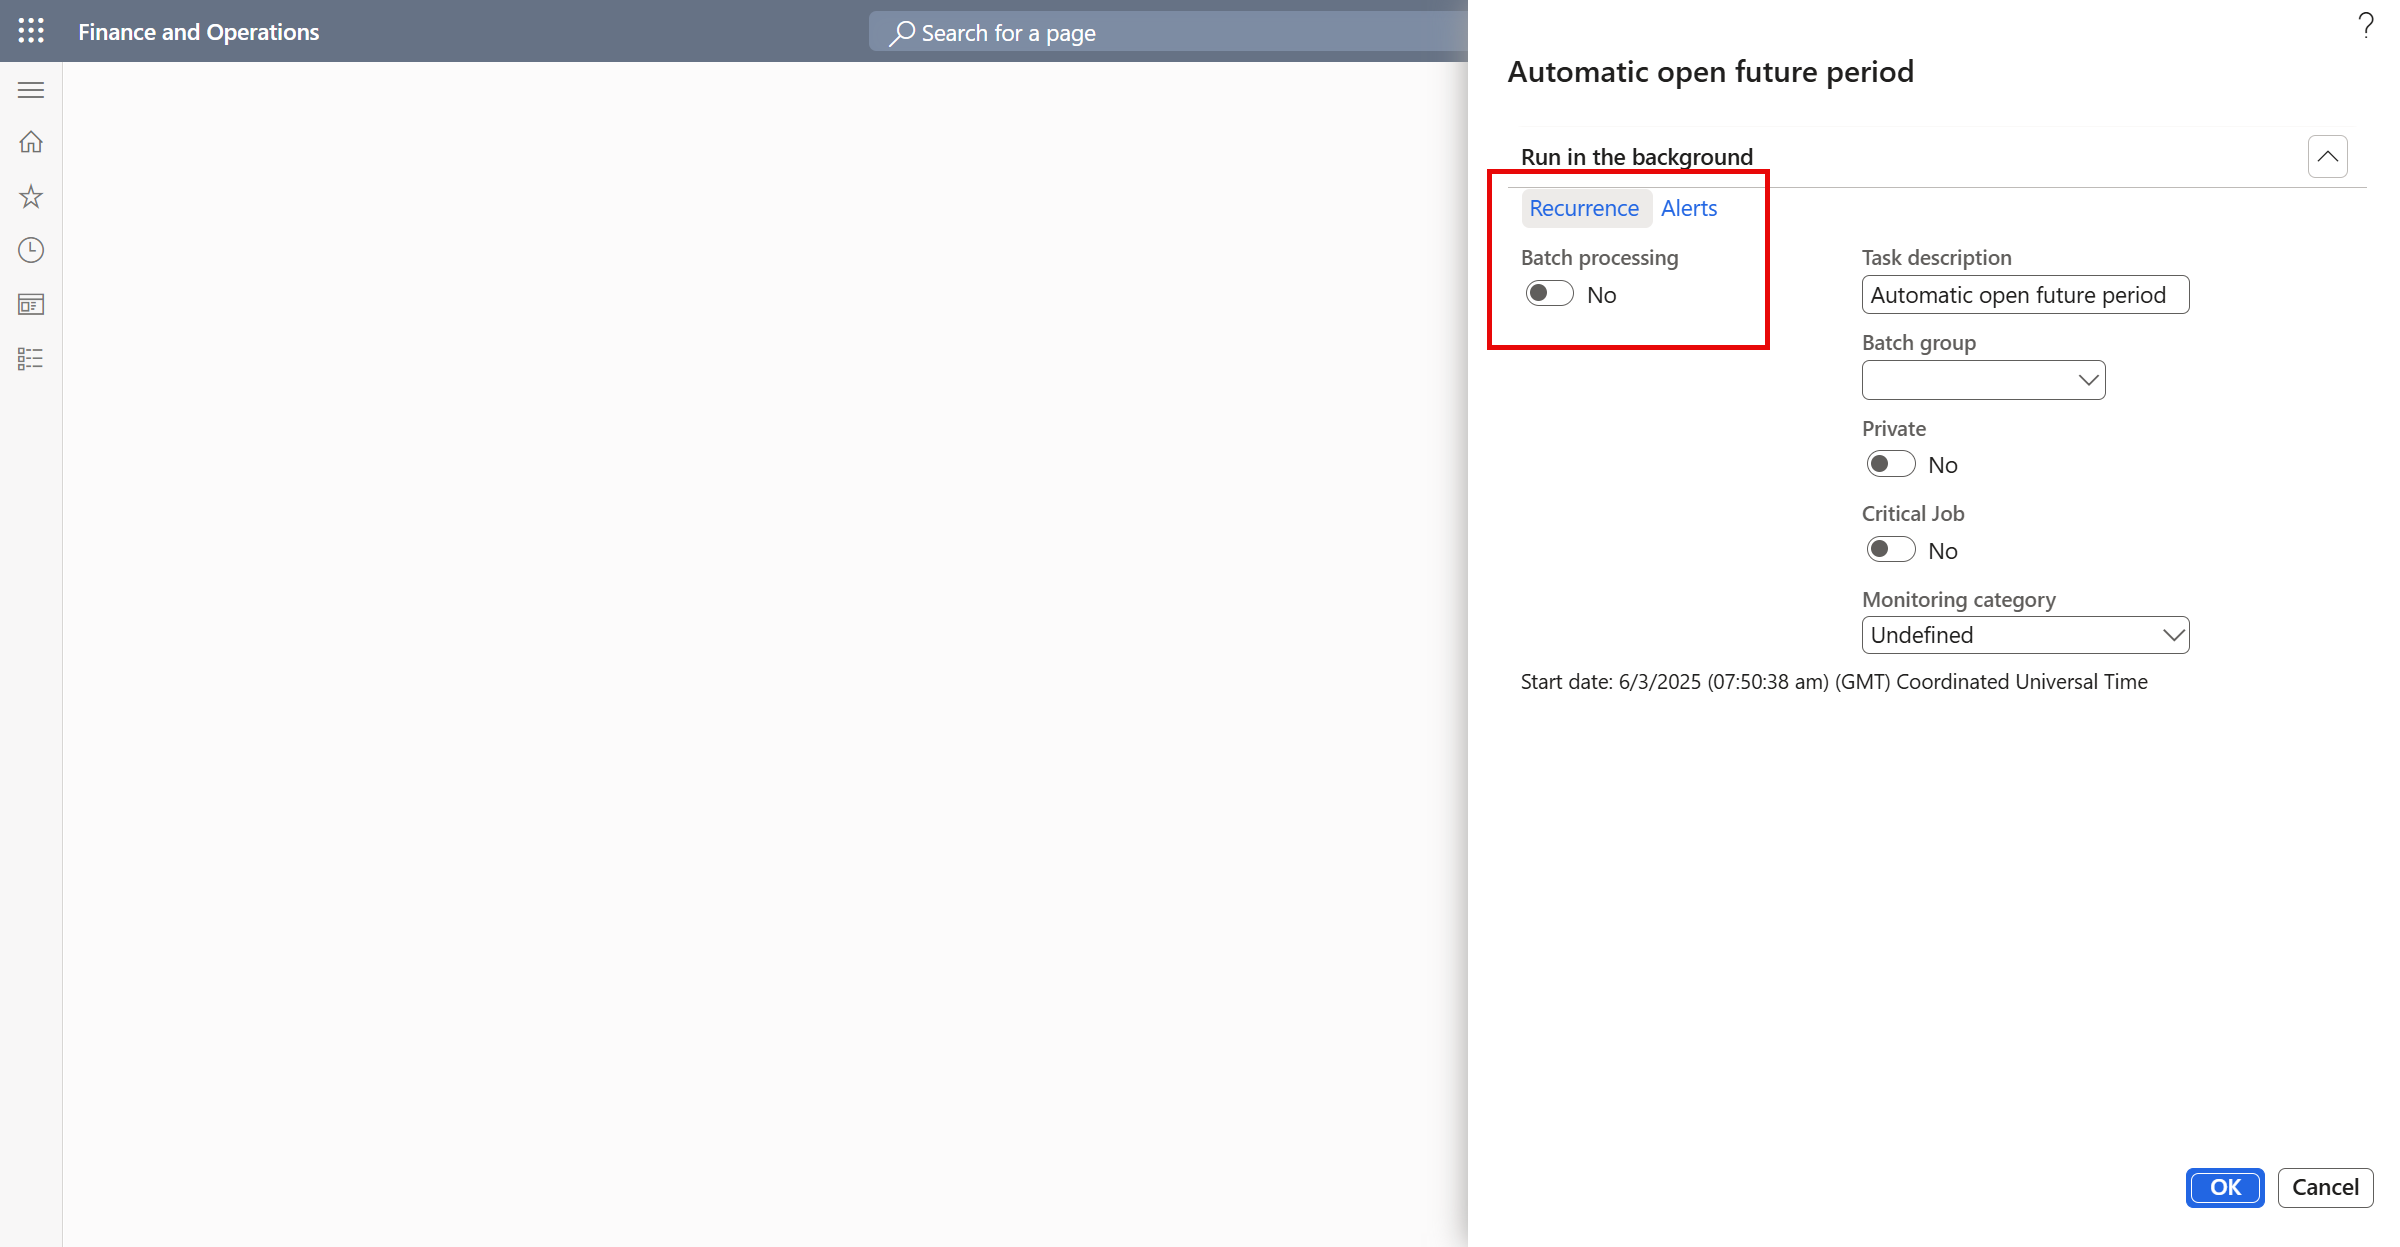Expand the navigation pane hamburger menu
2400x1247 pixels.
click(x=30, y=89)
